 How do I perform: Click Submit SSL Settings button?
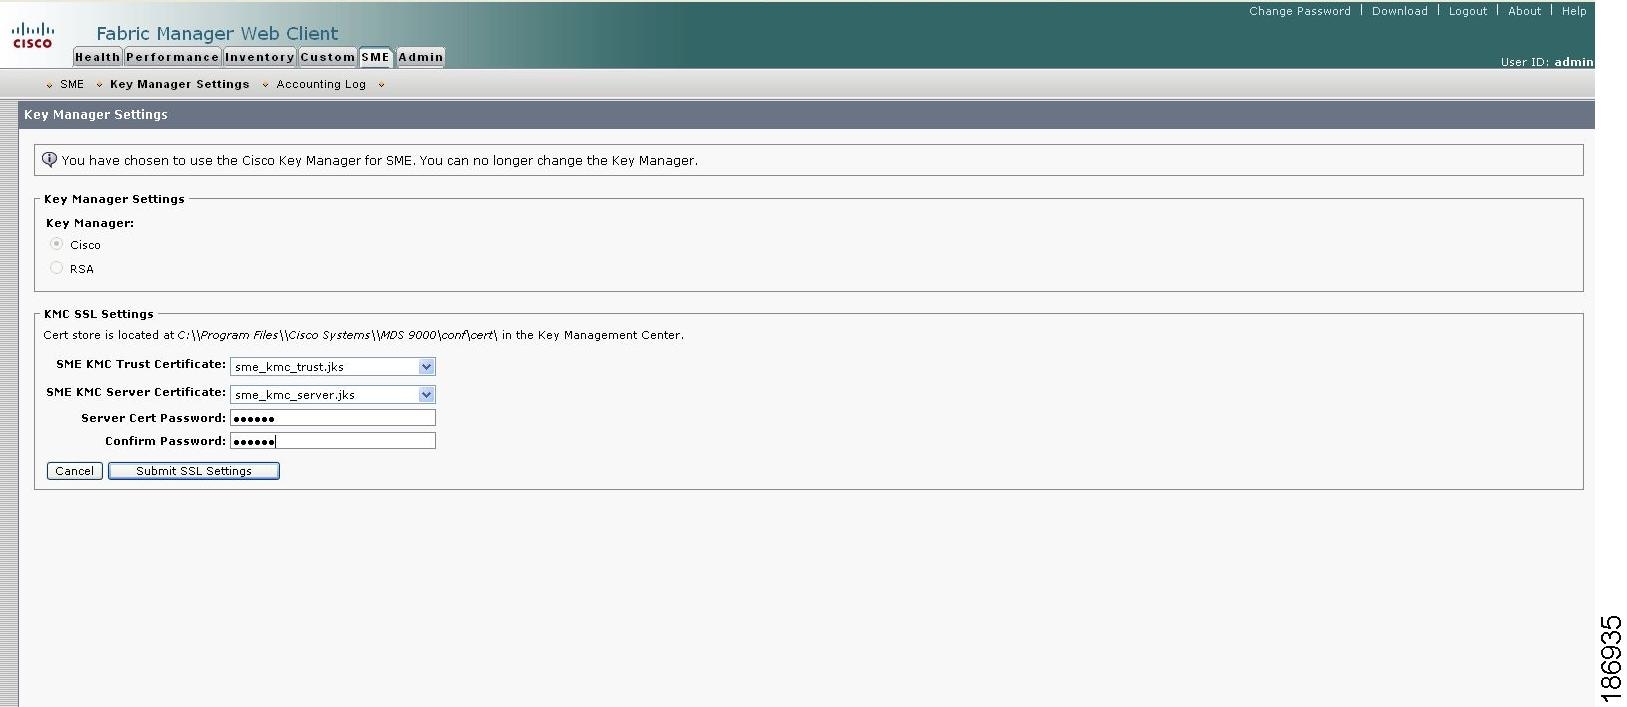point(194,471)
